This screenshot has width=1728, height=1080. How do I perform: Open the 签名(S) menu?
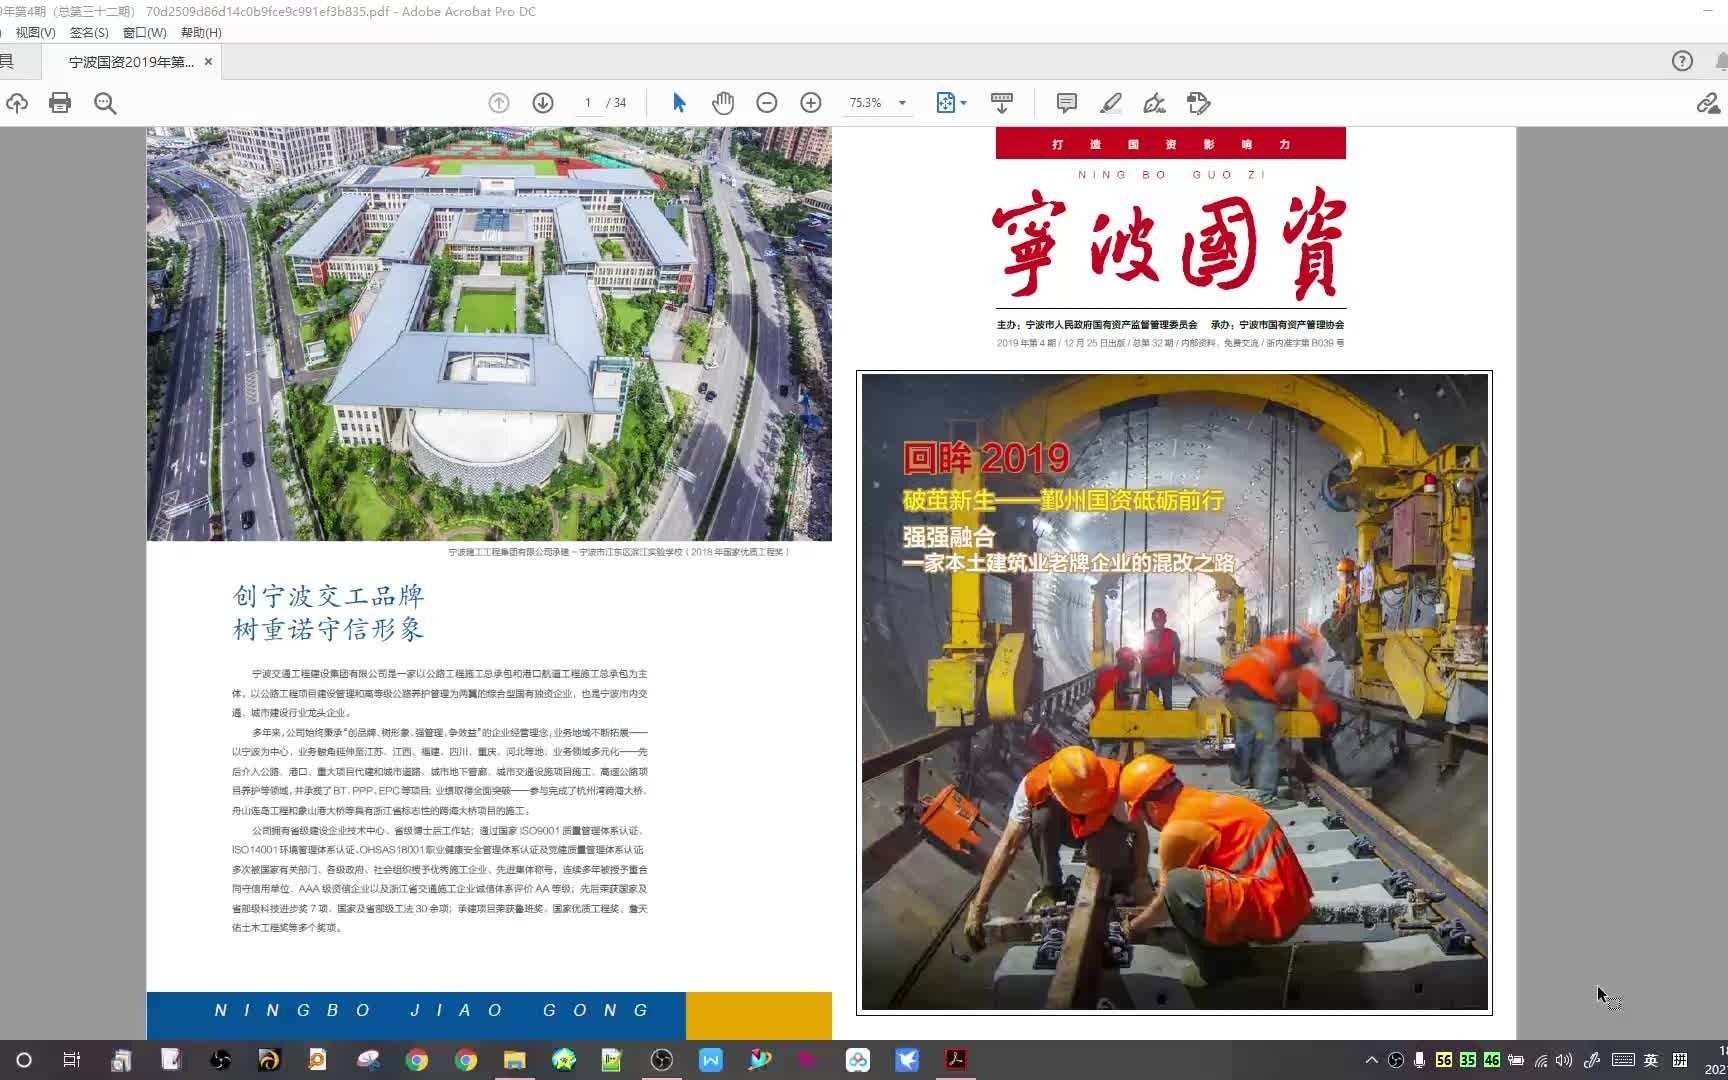point(89,32)
